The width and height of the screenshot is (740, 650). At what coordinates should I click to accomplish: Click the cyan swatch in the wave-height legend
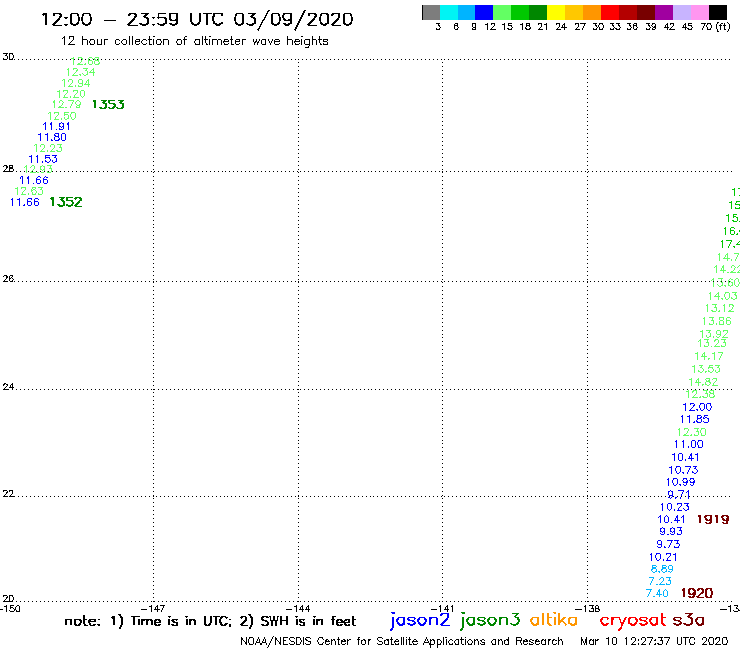pyautogui.click(x=449, y=12)
